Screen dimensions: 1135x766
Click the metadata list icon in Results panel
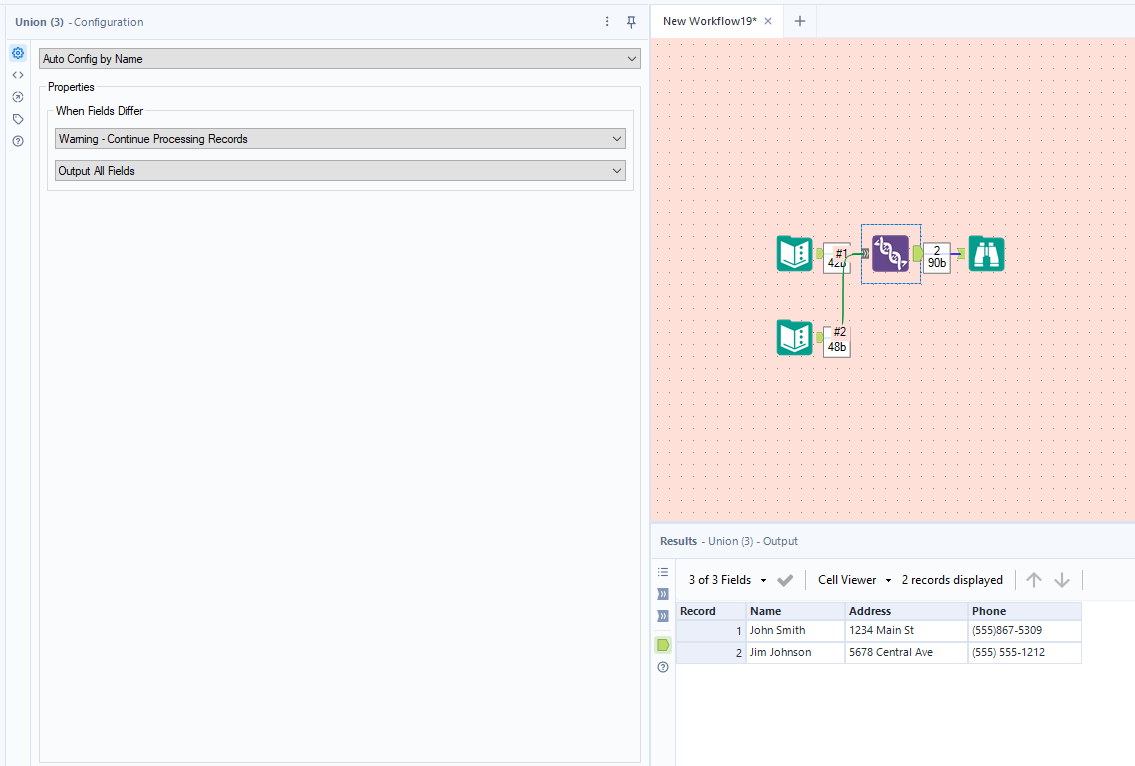(662, 571)
